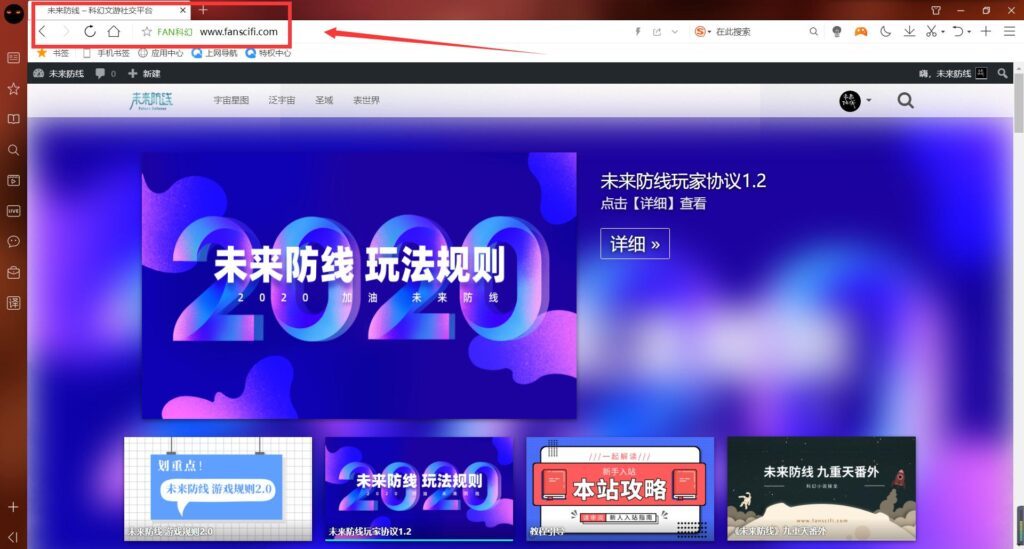Click the site header search magnifier
Screen dimensions: 1024x549
point(905,101)
